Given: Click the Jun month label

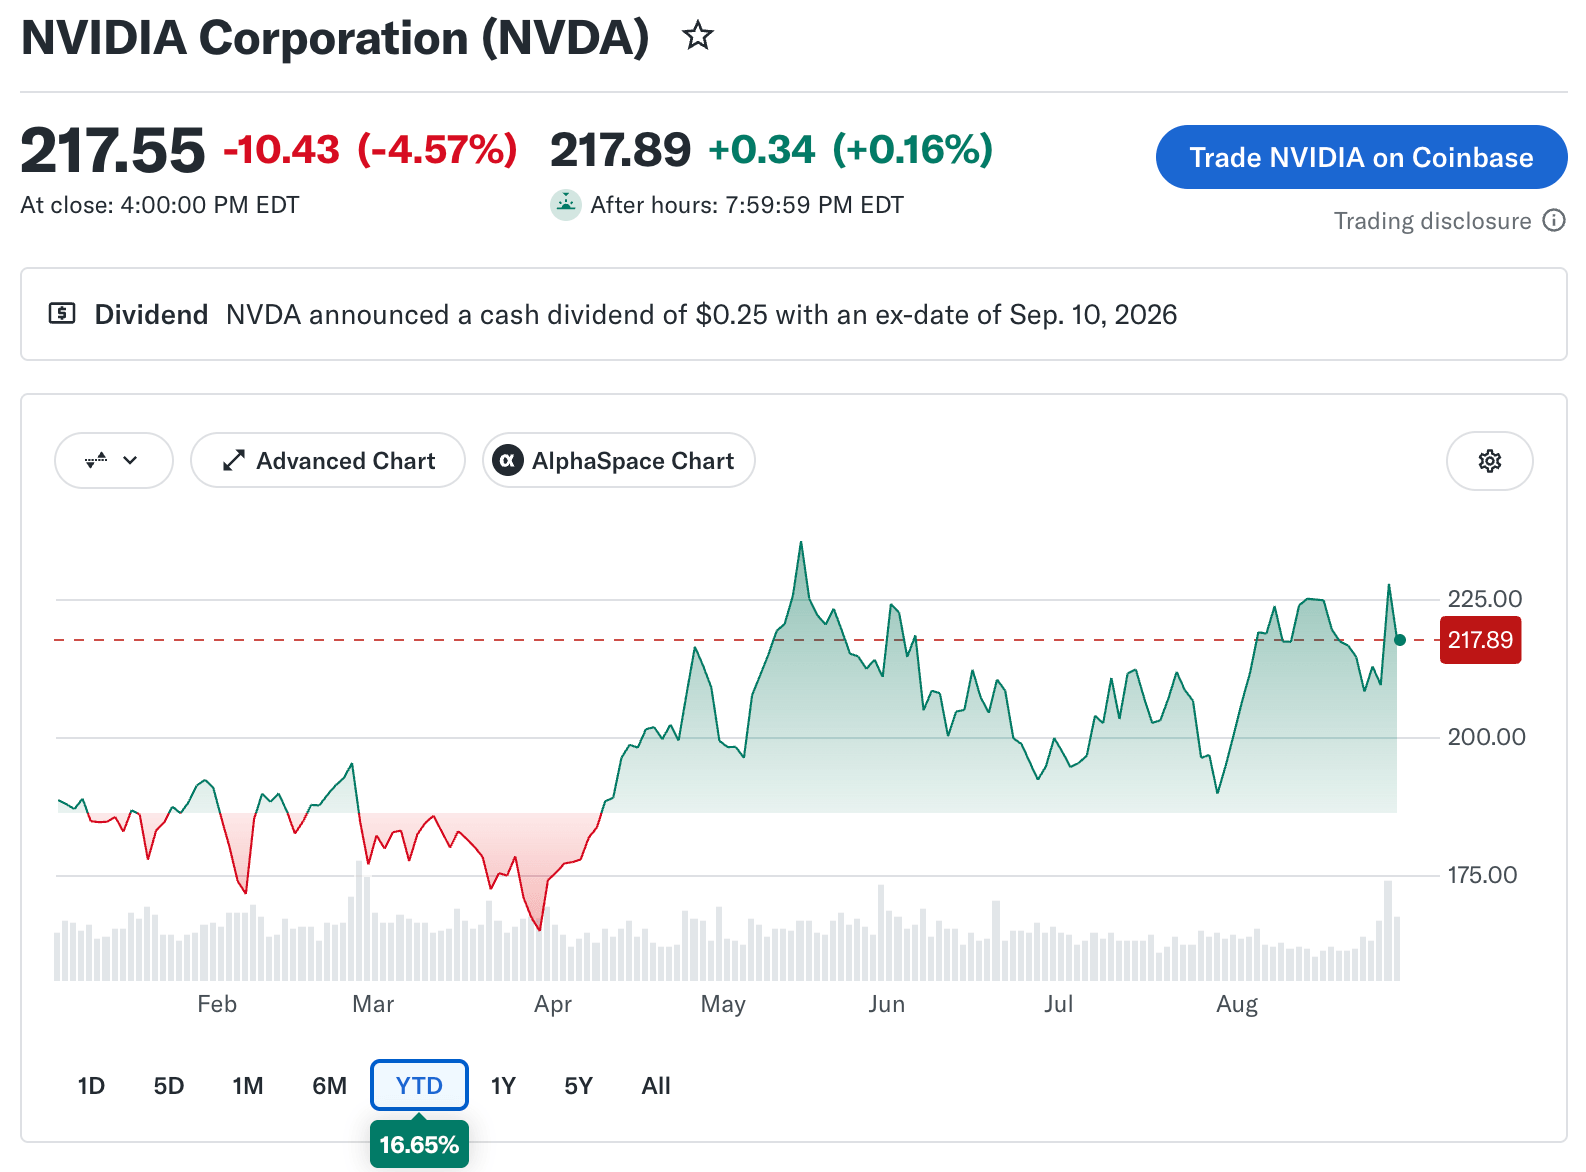Looking at the screenshot, I should click(x=887, y=1004).
